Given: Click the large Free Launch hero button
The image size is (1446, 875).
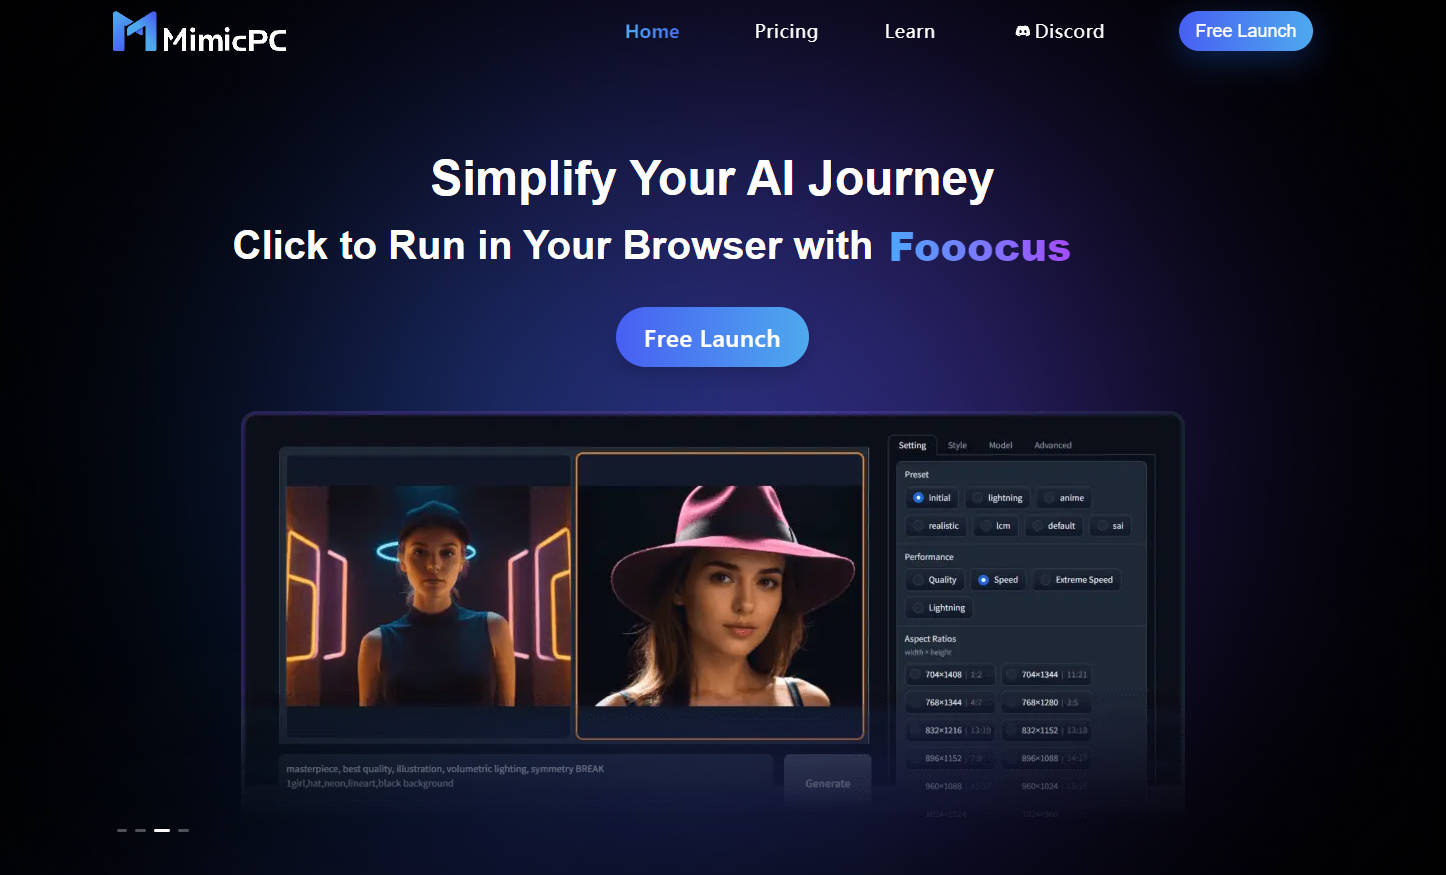Looking at the screenshot, I should [x=712, y=337].
